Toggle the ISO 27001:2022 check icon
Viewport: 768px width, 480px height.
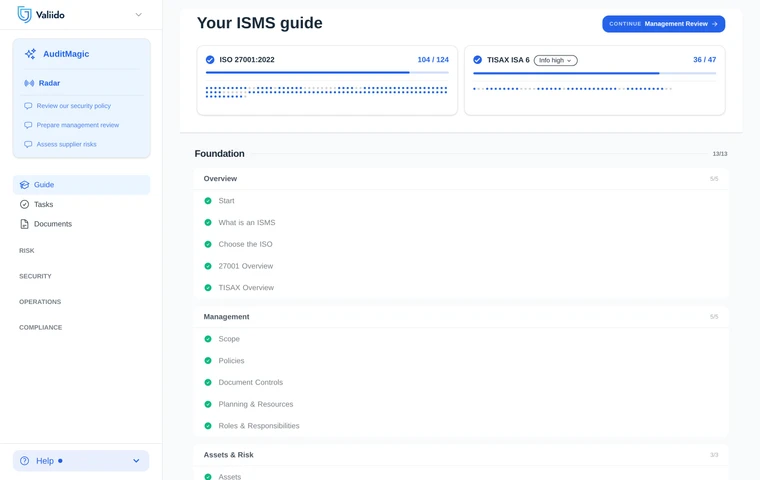coord(210,60)
